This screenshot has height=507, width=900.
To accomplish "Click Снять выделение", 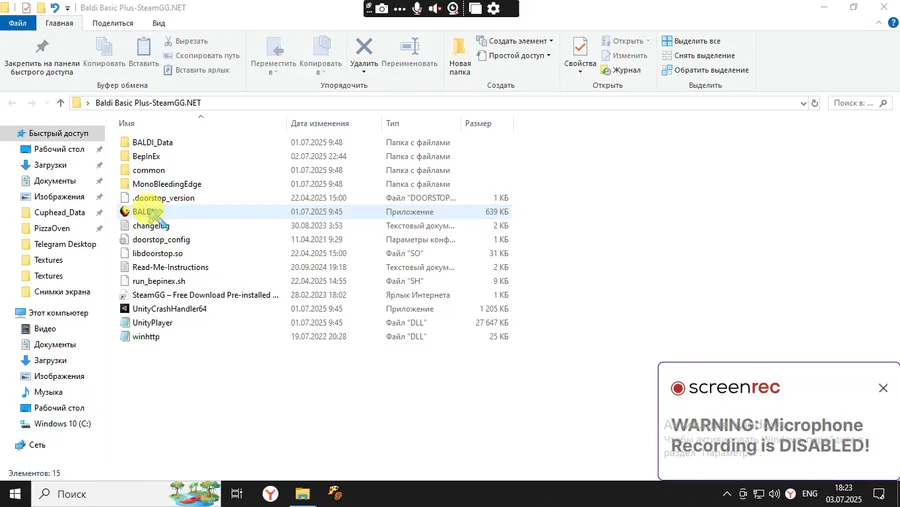I will coord(698,56).
